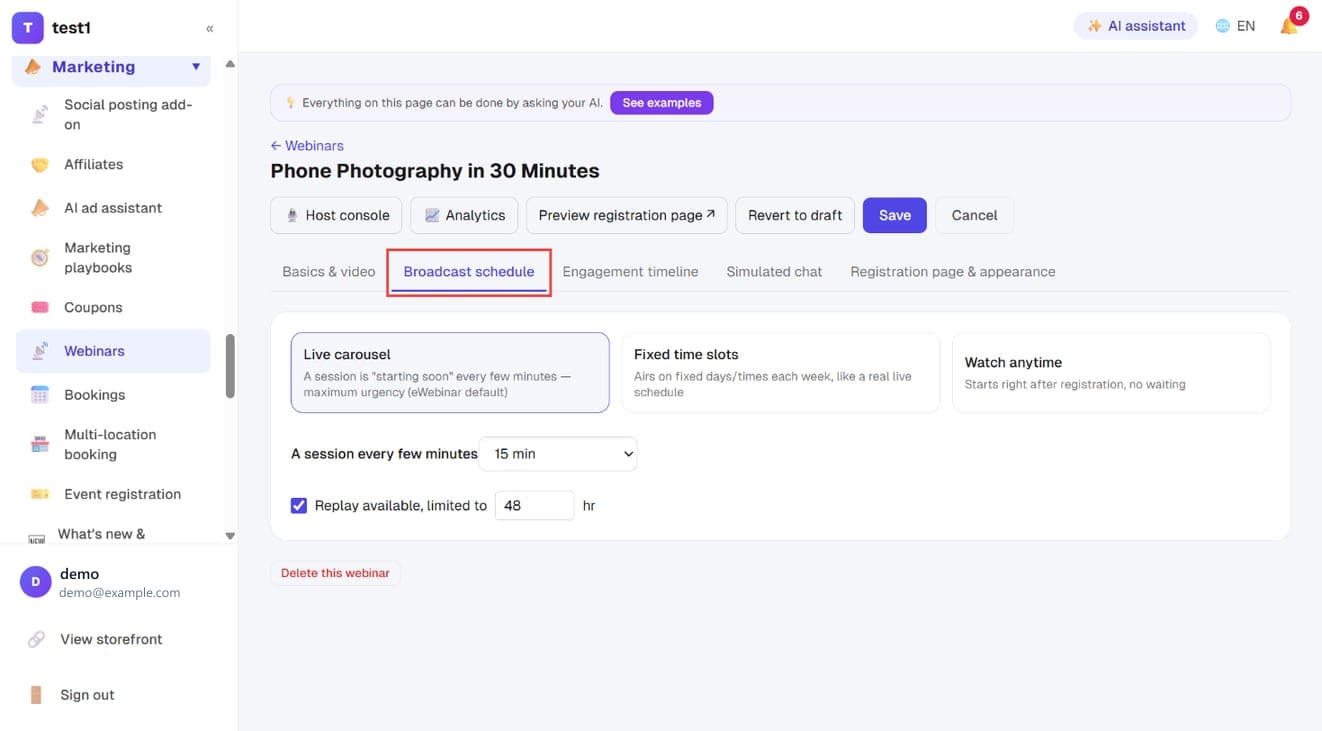Click See examples button
1322x731 pixels.
(x=662, y=103)
